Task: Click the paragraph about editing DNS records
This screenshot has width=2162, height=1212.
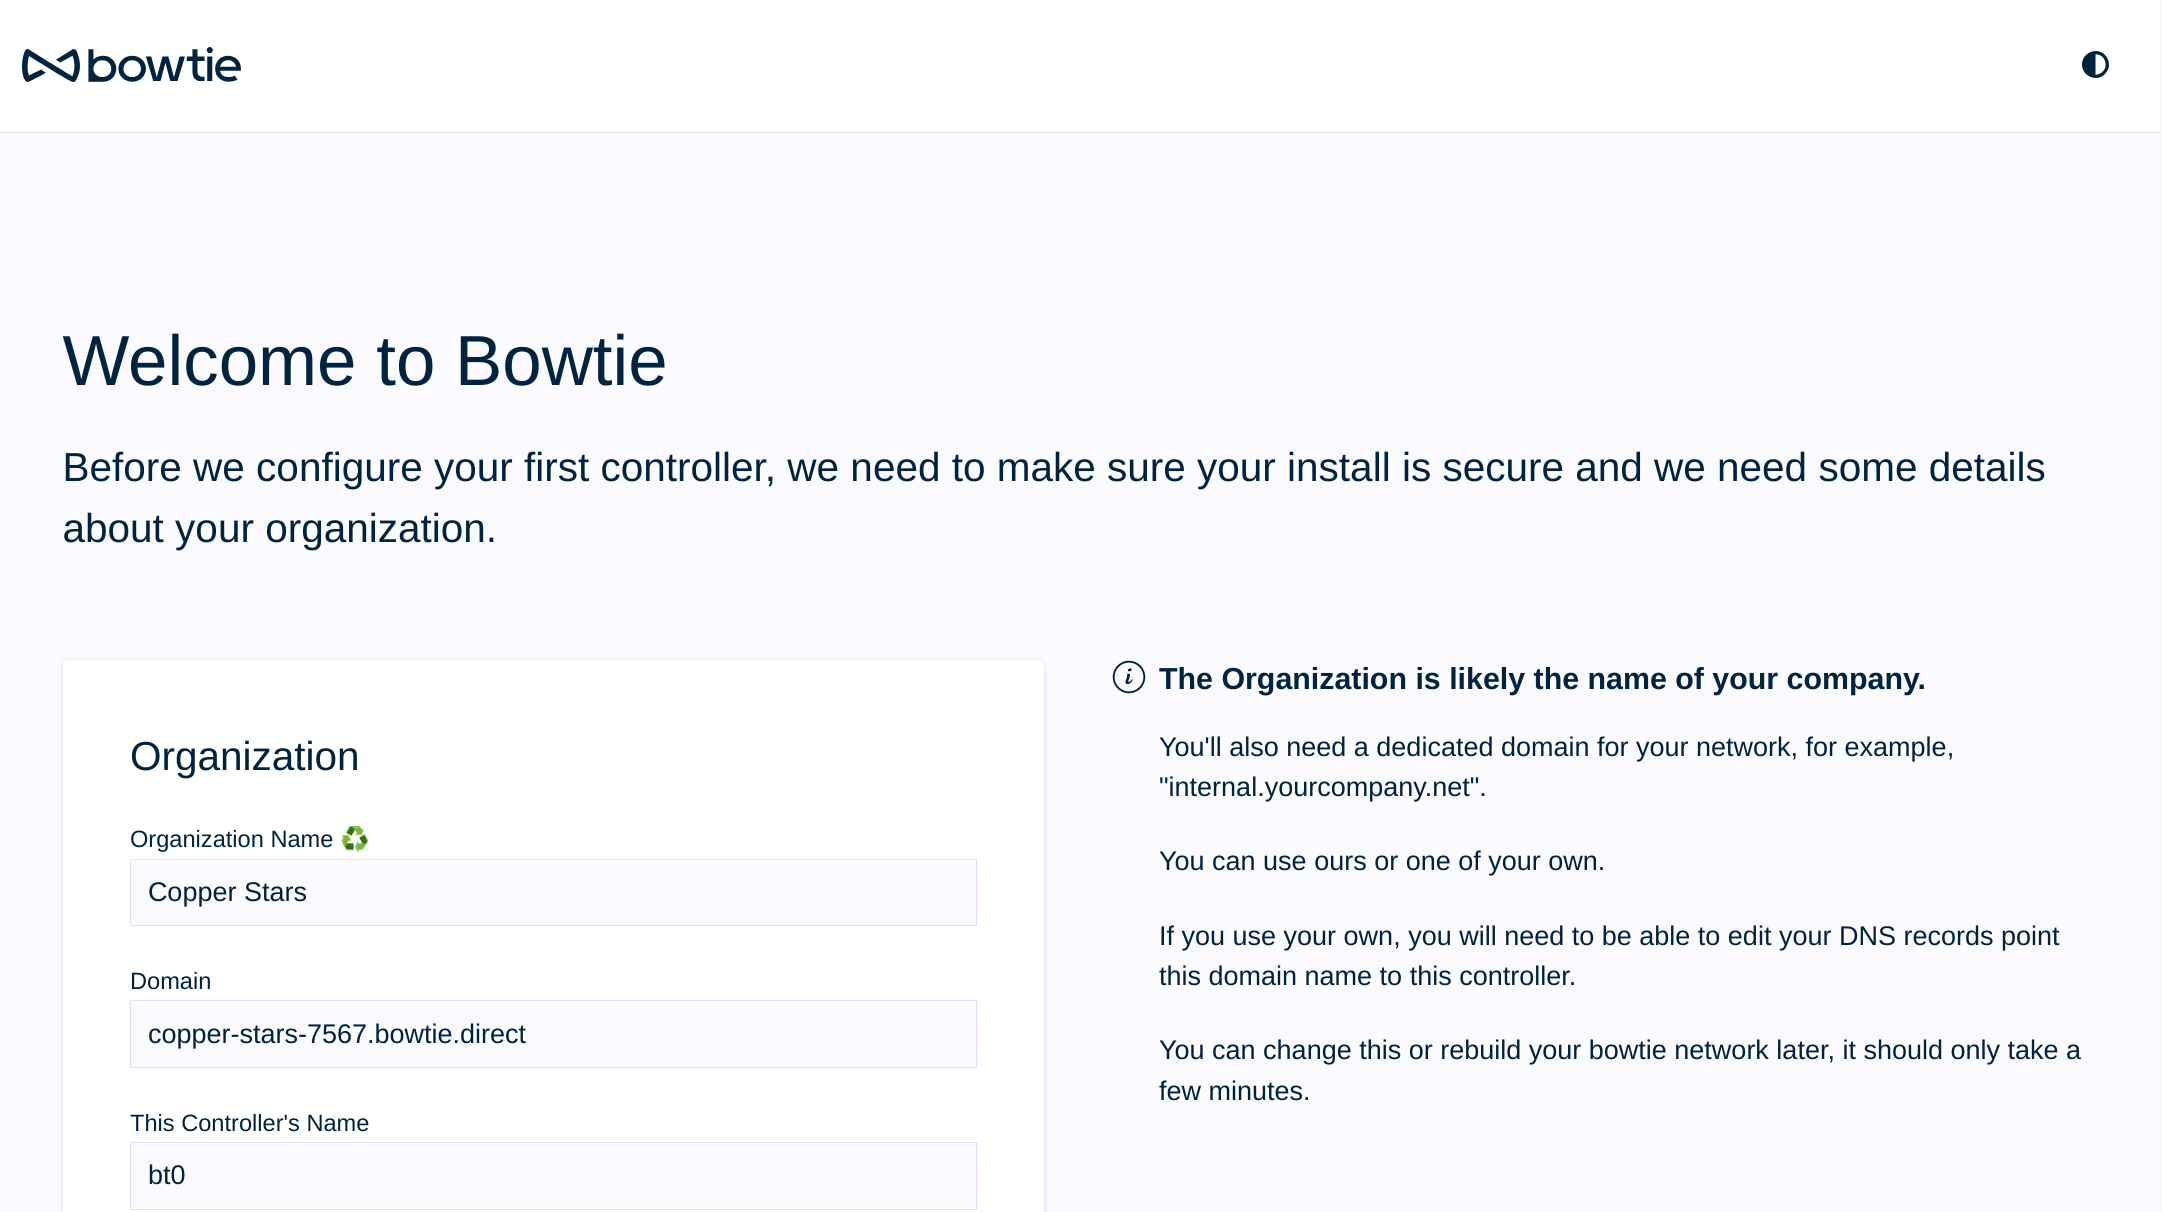Action: pos(1609,956)
